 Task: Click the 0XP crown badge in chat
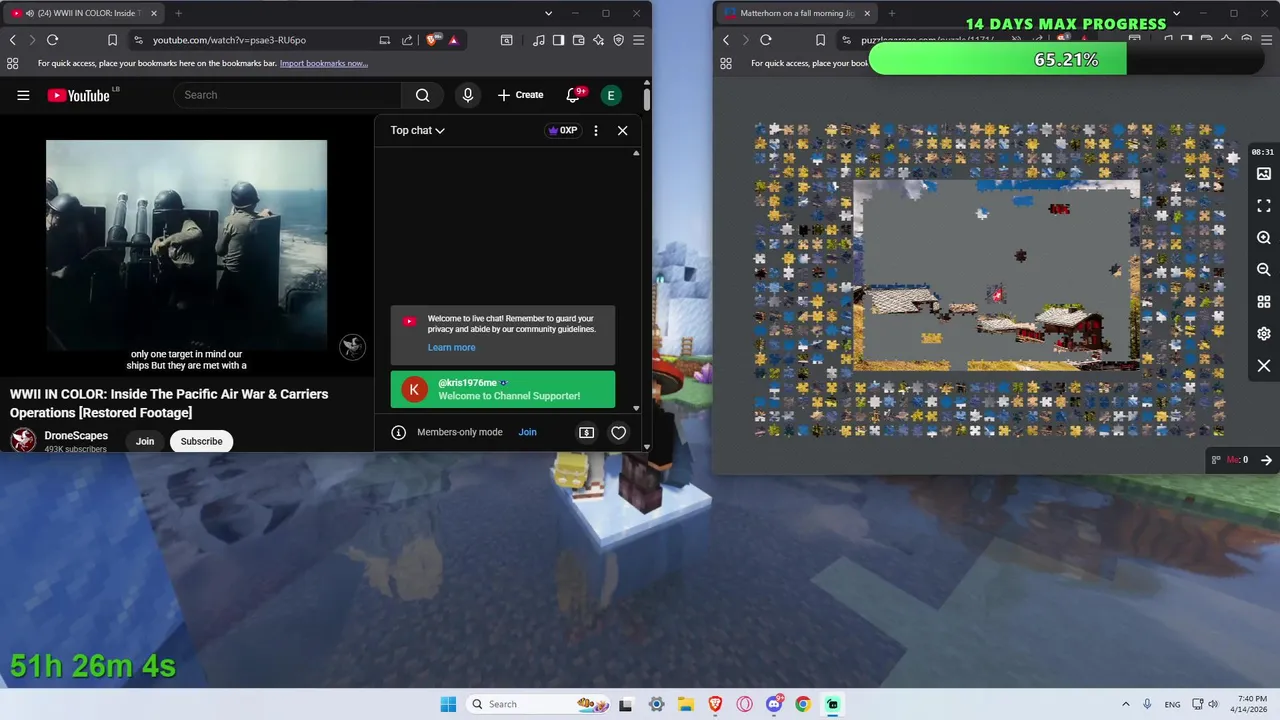click(562, 130)
